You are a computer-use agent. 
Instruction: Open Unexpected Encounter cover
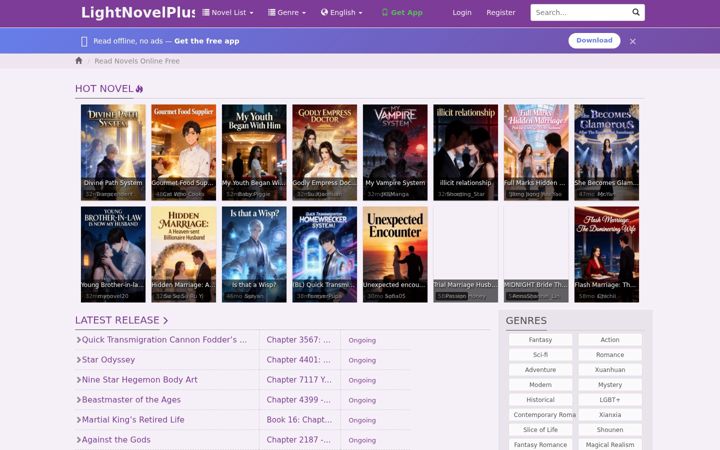395,254
